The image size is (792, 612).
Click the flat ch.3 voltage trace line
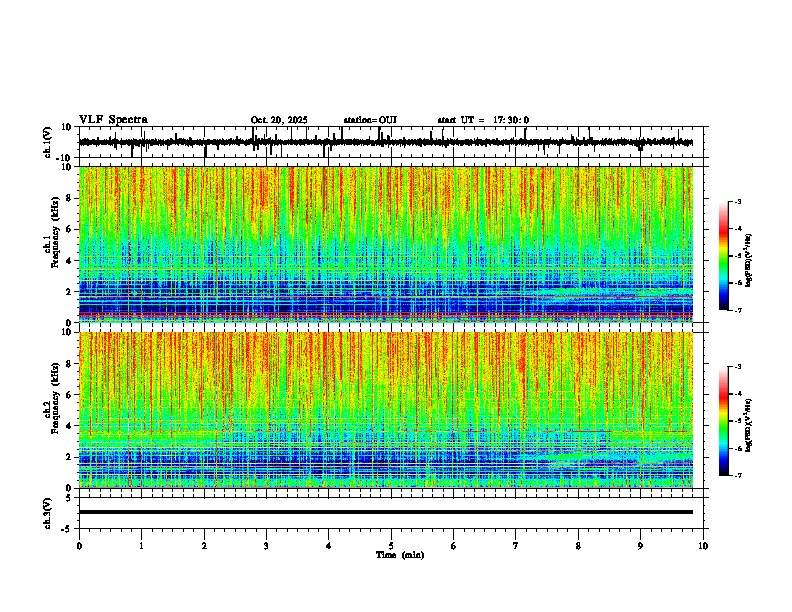pyautogui.click(x=386, y=512)
